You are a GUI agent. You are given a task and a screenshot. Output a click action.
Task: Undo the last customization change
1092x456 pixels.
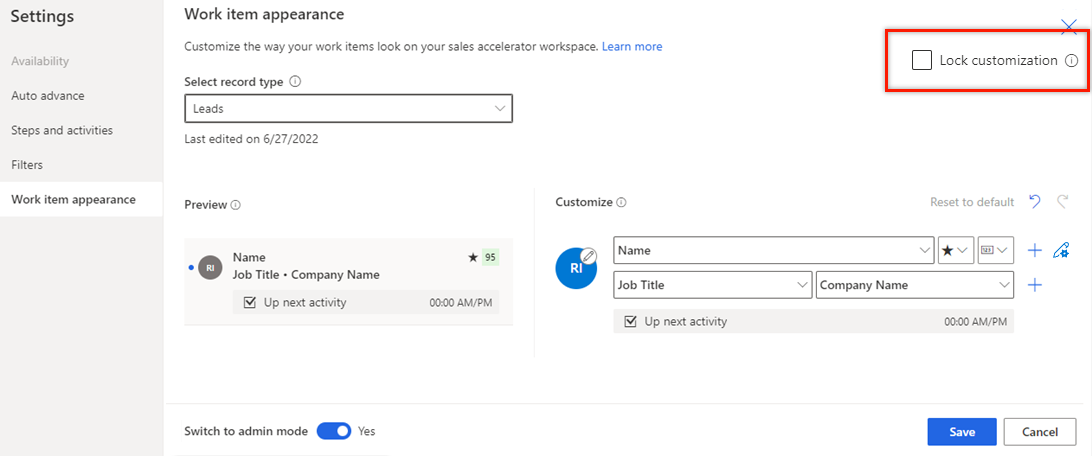click(1035, 202)
